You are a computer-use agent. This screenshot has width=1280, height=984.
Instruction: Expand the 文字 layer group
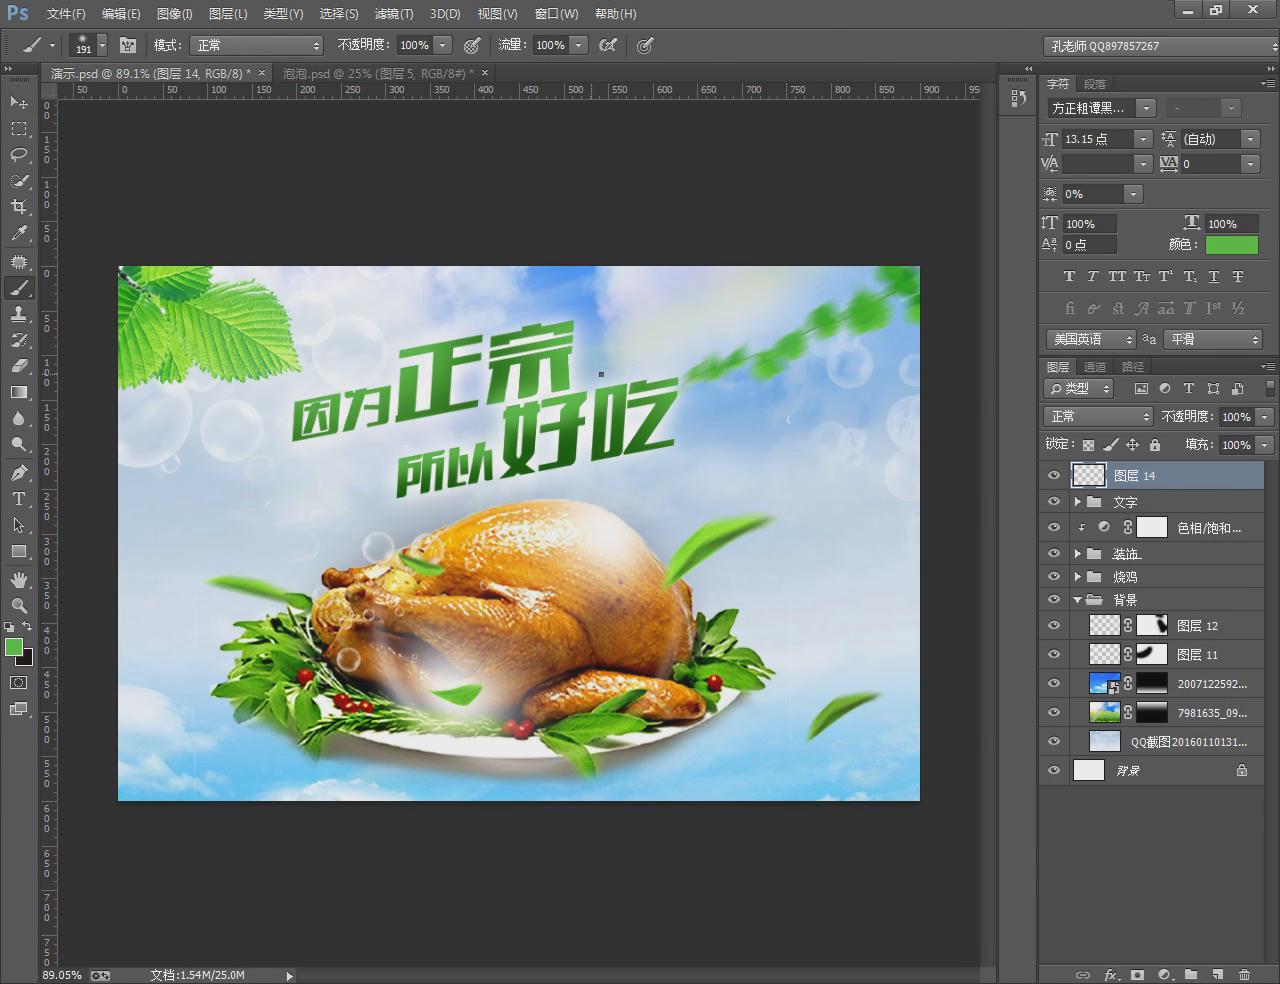[1077, 501]
